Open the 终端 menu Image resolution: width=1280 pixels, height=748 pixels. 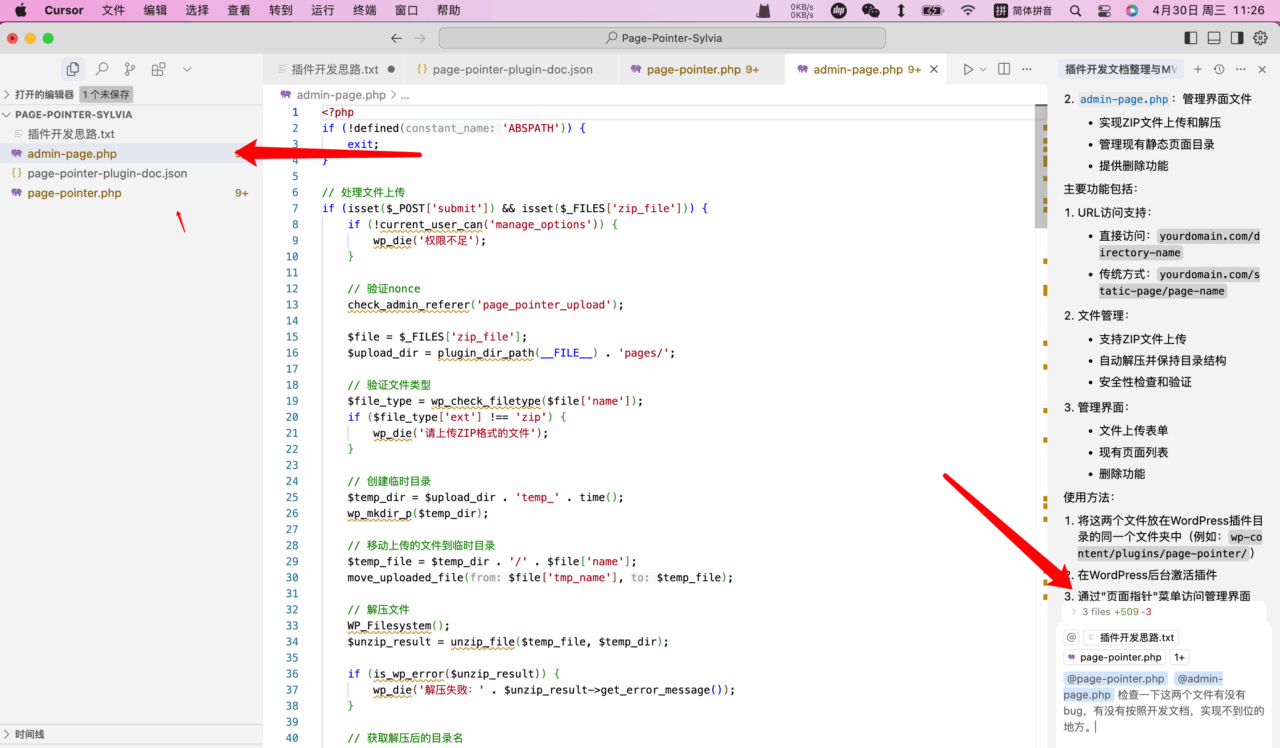[x=365, y=10]
